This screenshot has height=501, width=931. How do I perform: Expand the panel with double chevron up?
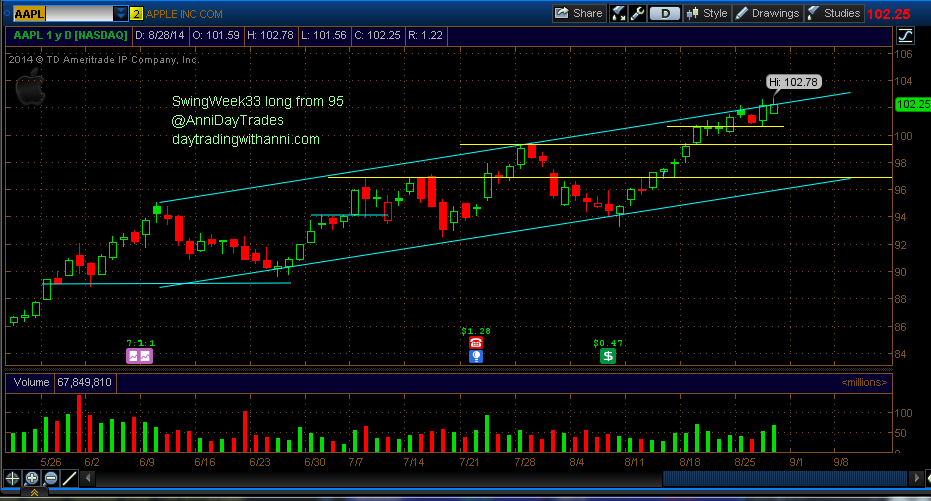(34, 493)
